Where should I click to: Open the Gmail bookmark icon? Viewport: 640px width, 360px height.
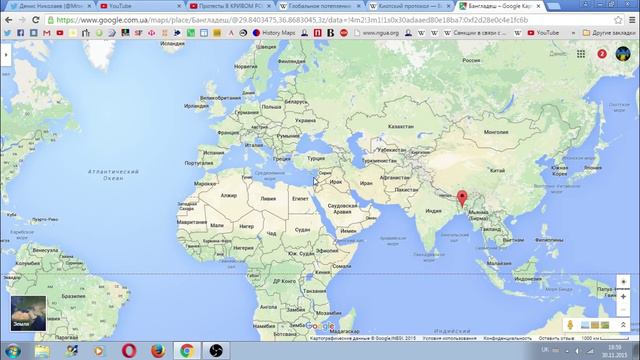tap(47, 33)
